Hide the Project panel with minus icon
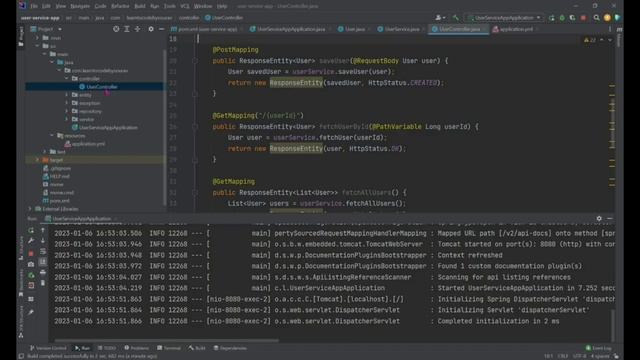The height and width of the screenshot is (360, 640). click(162, 29)
